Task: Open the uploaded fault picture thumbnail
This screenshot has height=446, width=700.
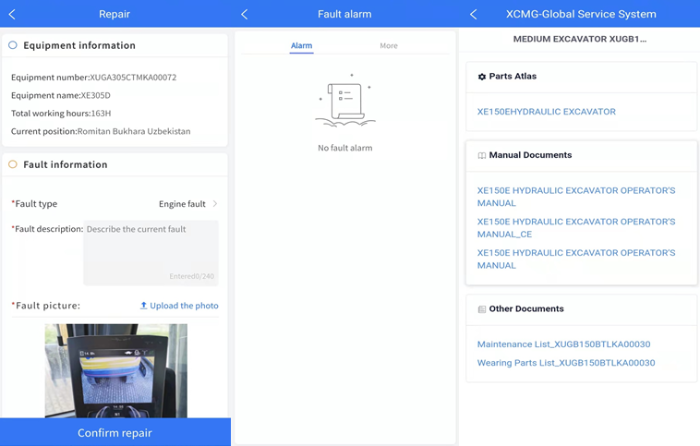Action: pos(116,371)
